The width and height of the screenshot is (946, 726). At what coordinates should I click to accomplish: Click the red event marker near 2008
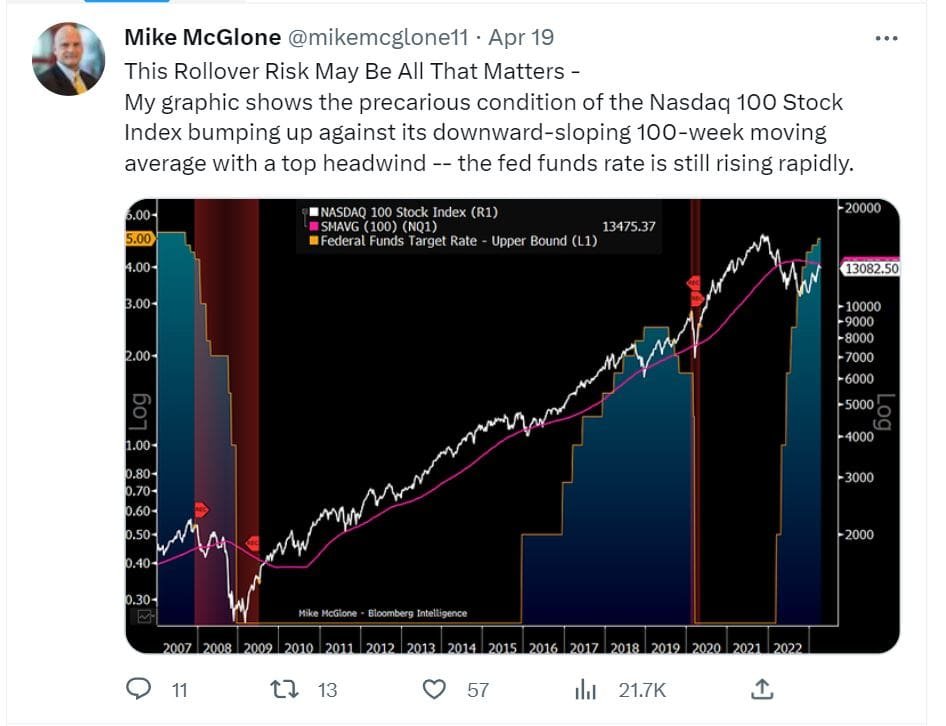(200, 509)
